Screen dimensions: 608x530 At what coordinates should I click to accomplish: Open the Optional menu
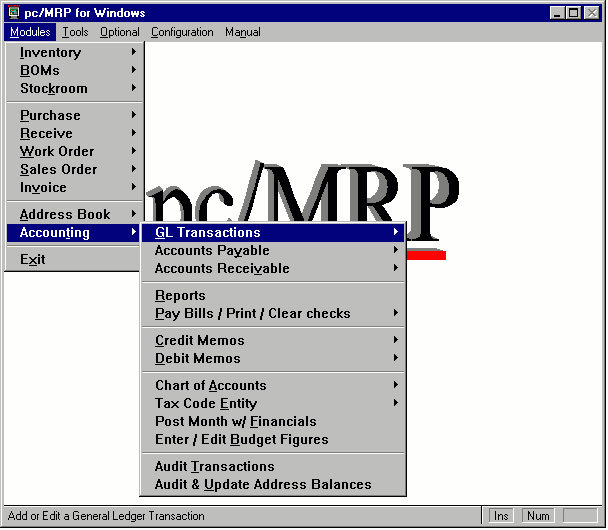[119, 32]
